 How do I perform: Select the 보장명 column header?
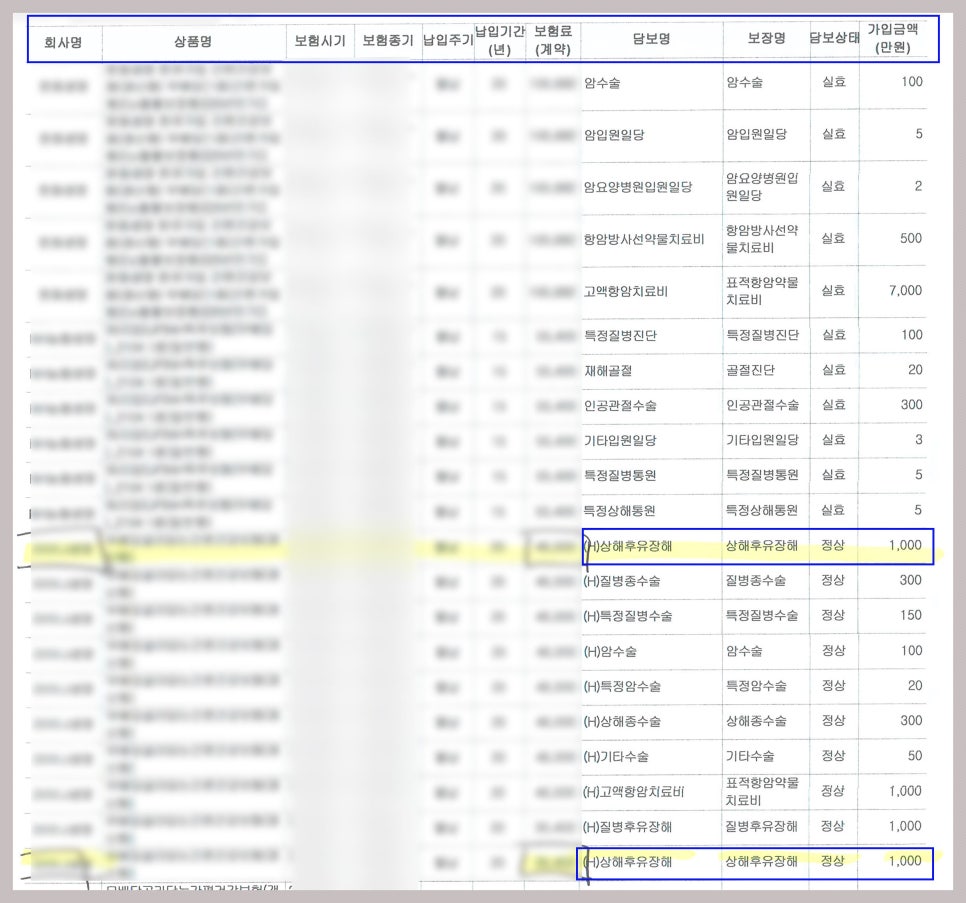click(766, 40)
